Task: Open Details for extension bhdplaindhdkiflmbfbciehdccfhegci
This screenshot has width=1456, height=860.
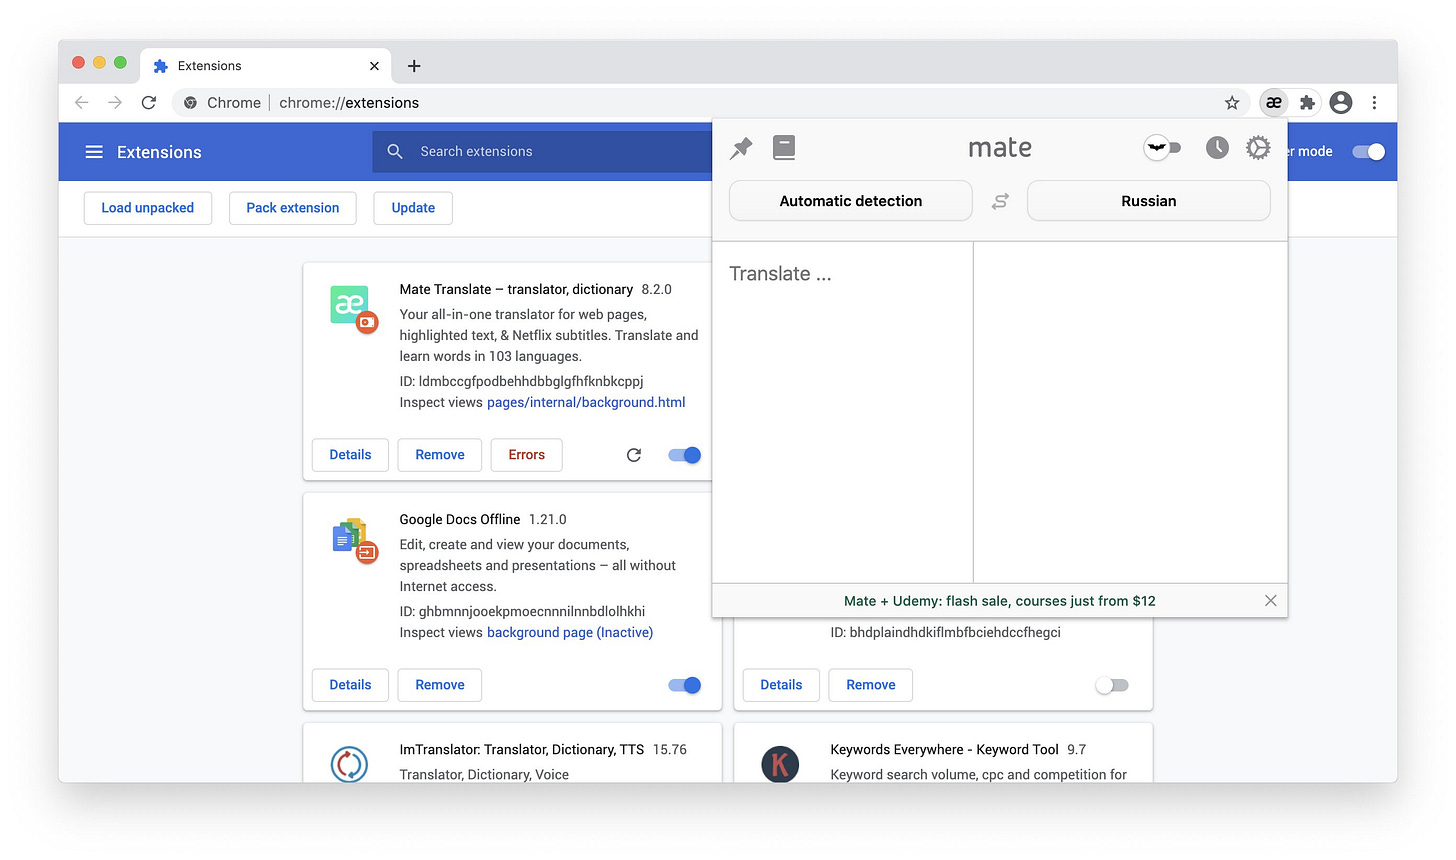Action: pyautogui.click(x=781, y=685)
